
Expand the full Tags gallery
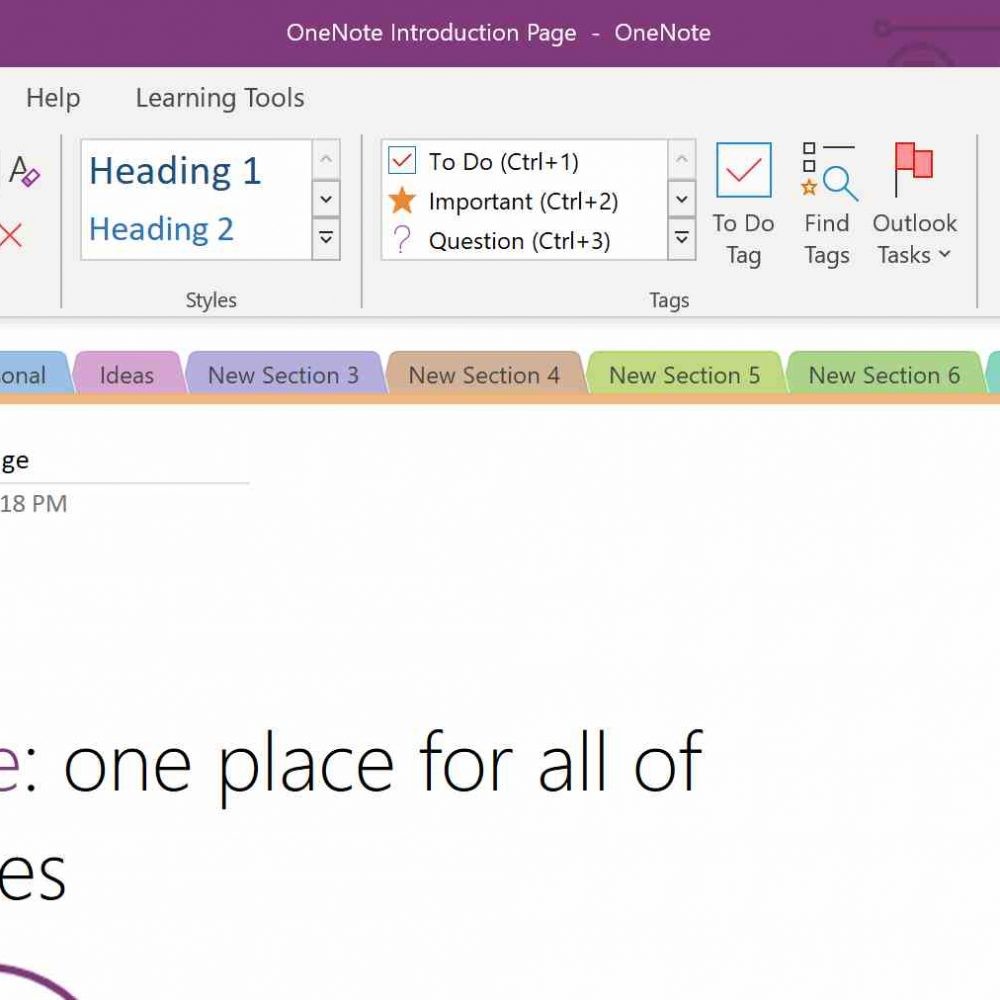pyautogui.click(x=681, y=238)
